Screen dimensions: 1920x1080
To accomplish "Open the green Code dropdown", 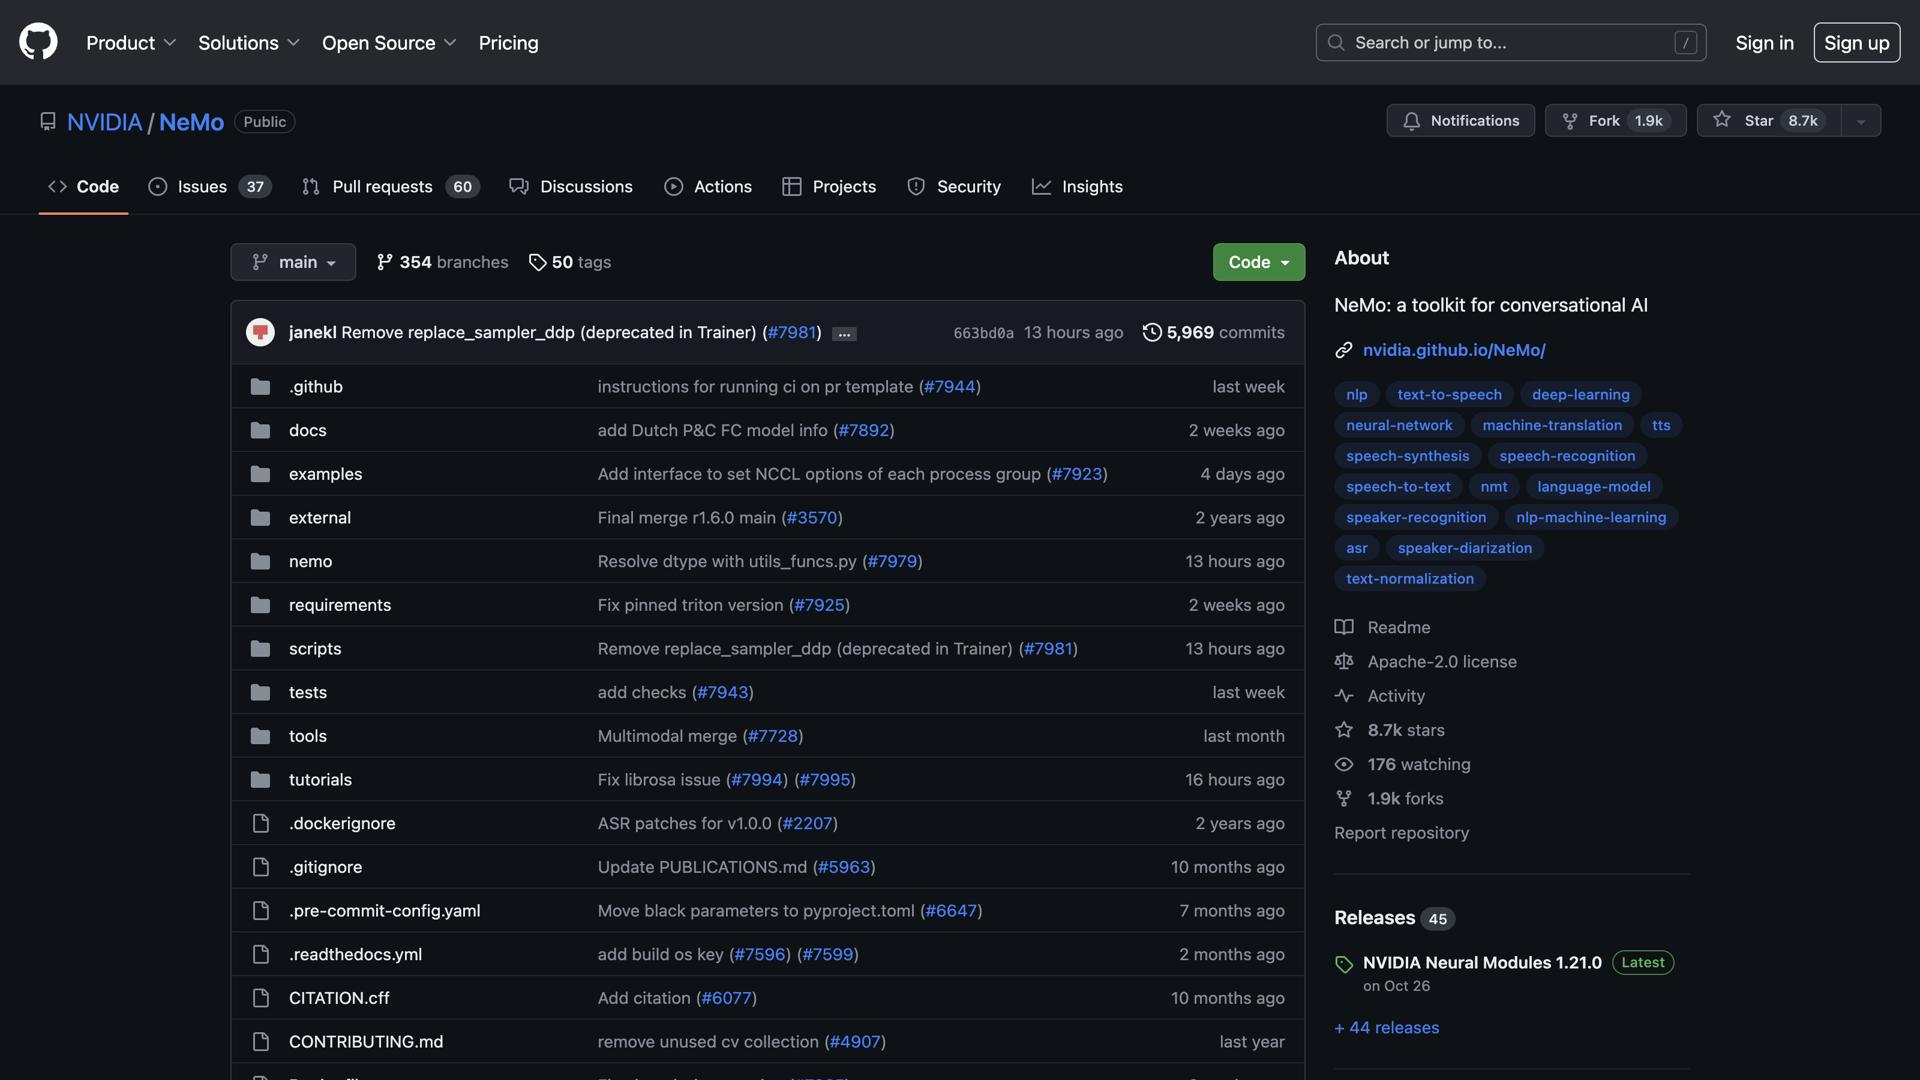I will (1258, 262).
